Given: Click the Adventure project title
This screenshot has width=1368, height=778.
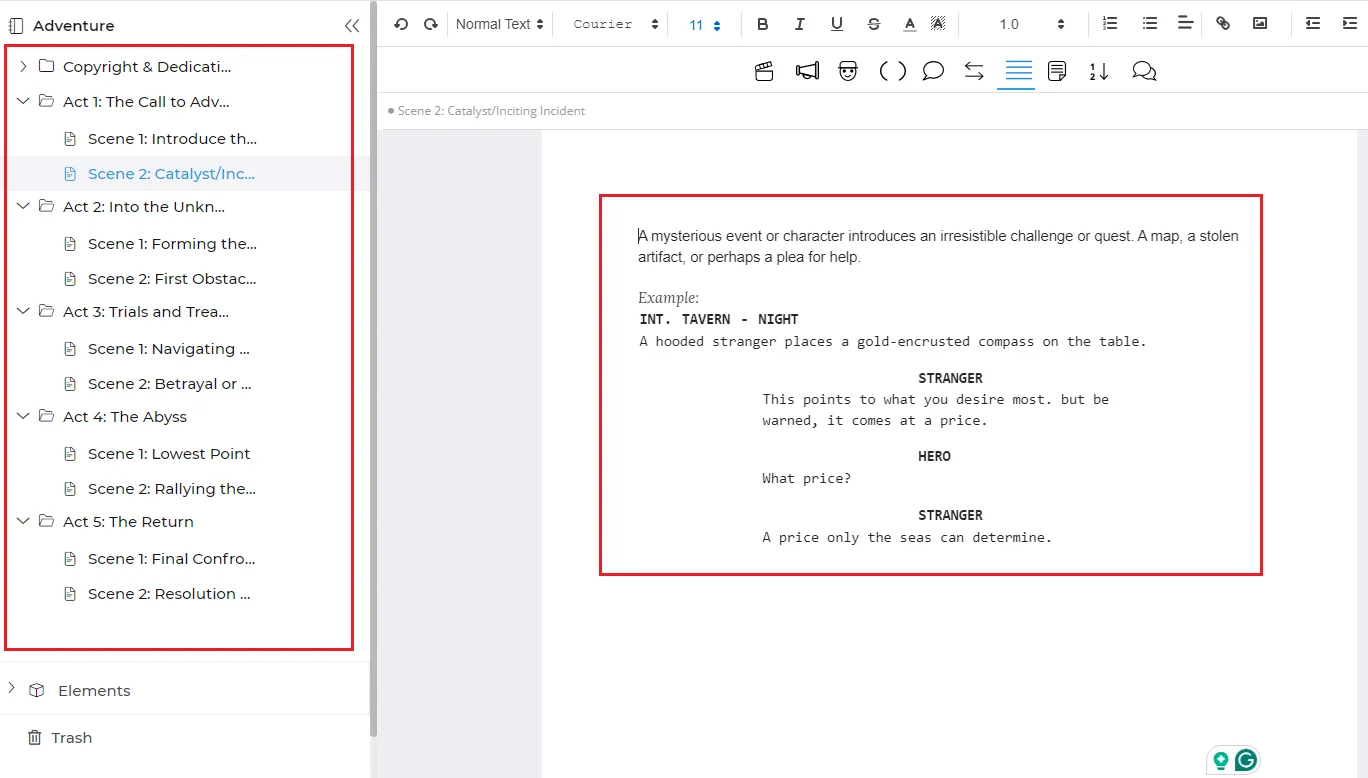Looking at the screenshot, I should [74, 26].
